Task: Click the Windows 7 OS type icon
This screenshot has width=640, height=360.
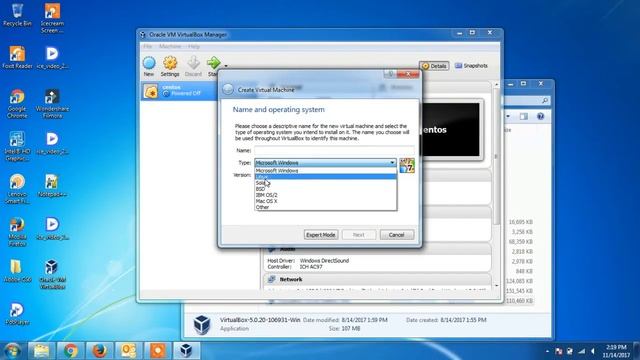Action: (x=407, y=165)
